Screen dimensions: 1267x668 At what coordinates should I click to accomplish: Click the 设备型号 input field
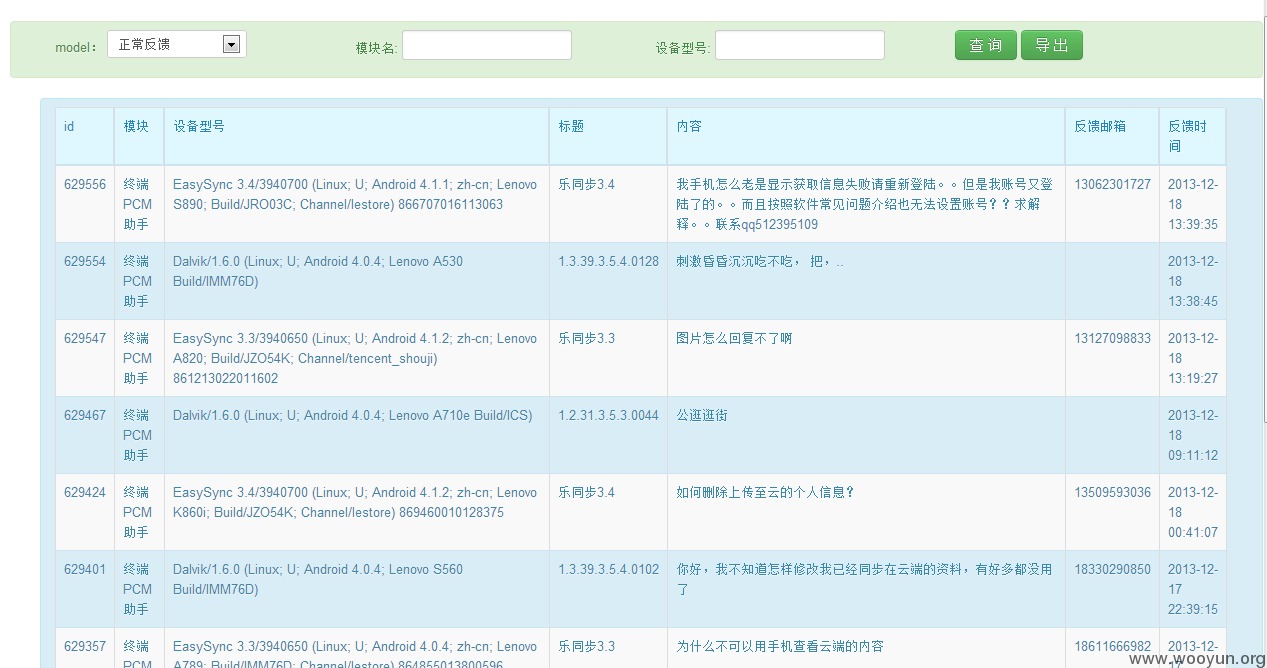[x=800, y=45]
